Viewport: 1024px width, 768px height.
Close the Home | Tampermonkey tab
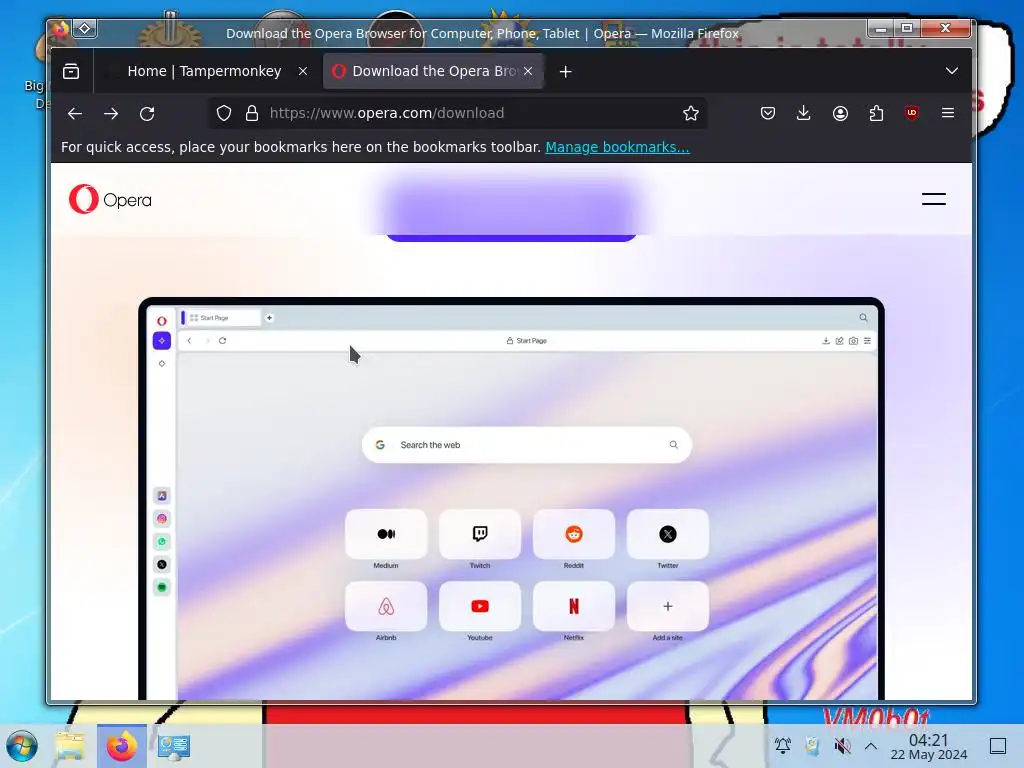click(302, 71)
